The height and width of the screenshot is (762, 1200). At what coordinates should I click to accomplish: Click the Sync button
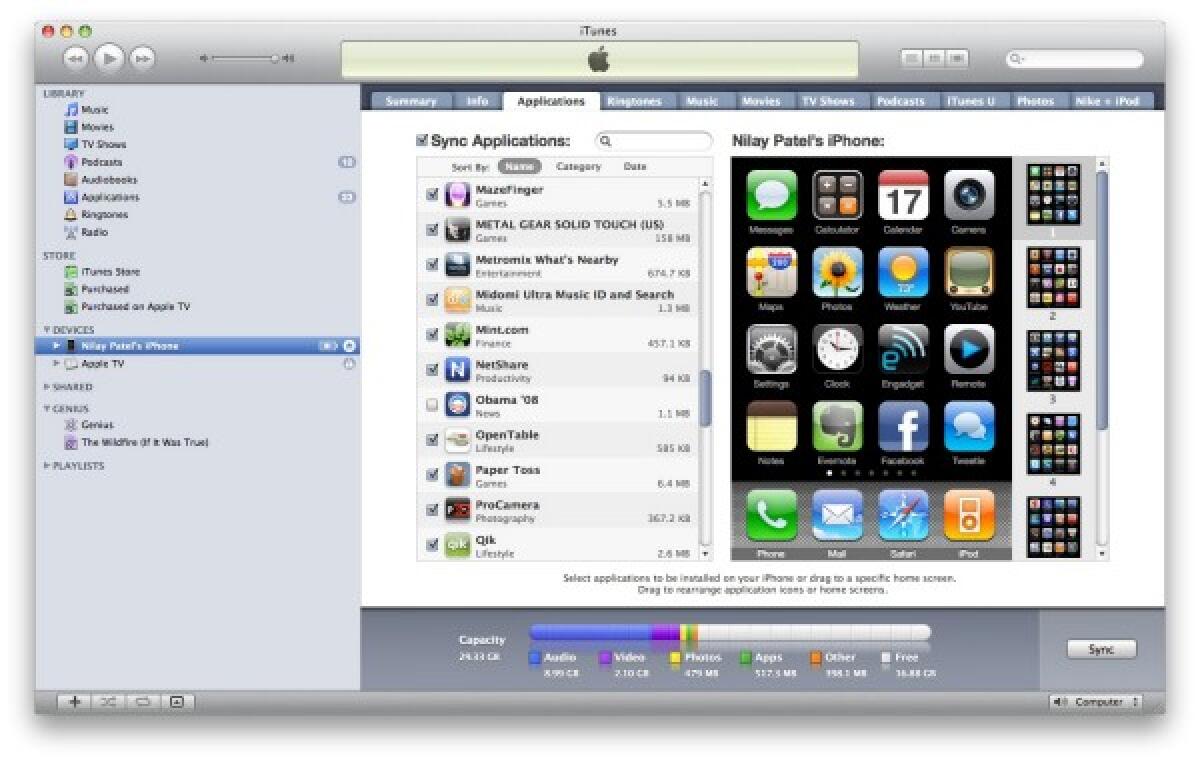pos(1101,650)
